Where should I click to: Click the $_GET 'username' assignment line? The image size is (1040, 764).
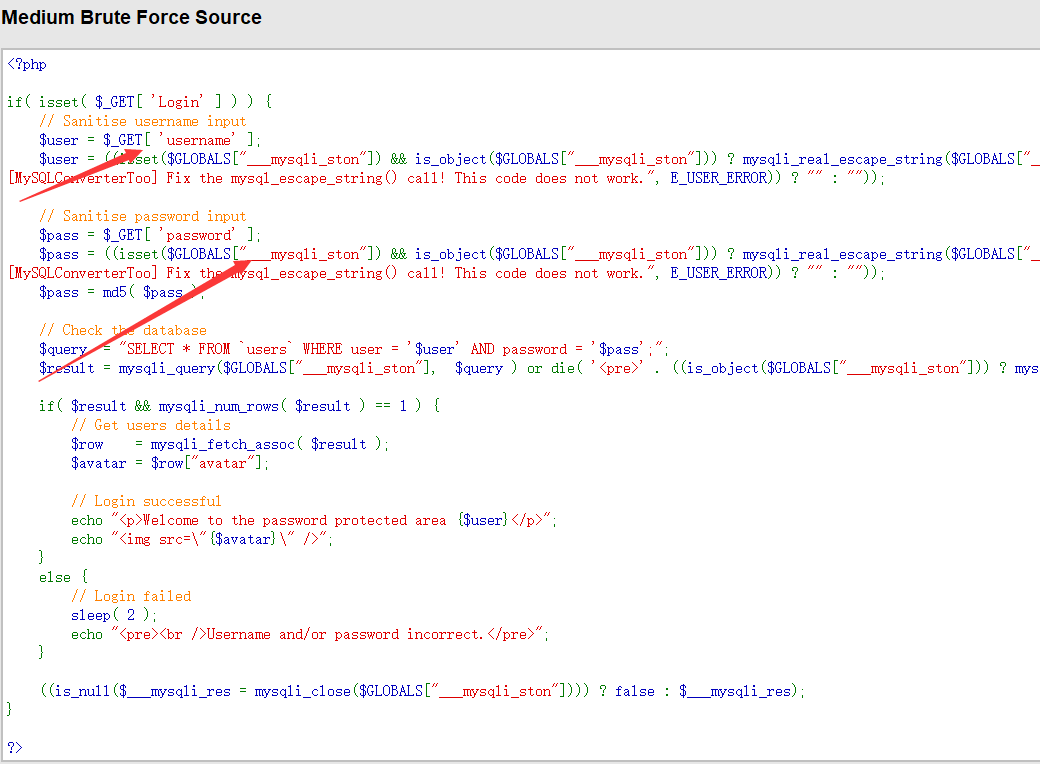(x=150, y=140)
